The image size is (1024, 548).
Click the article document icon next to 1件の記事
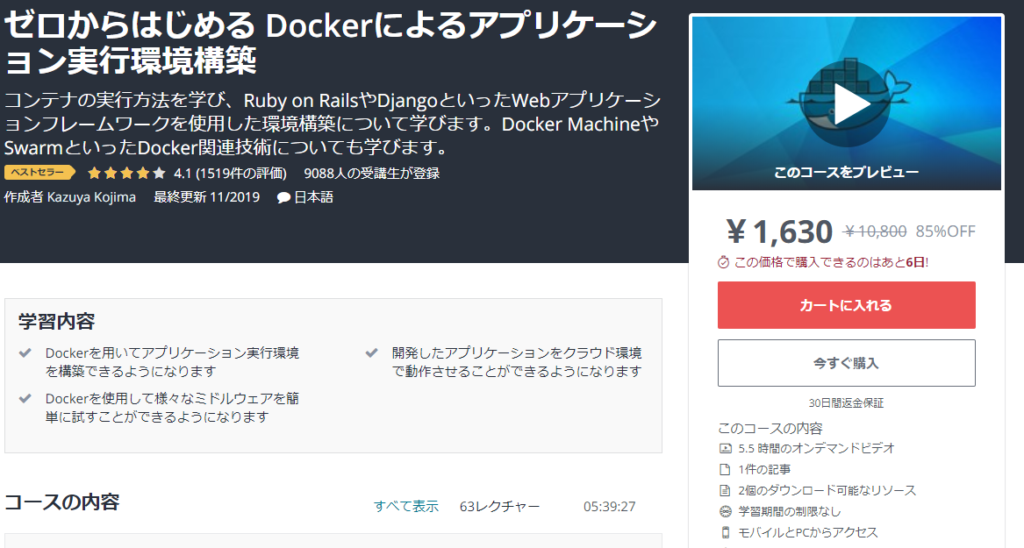pyautogui.click(x=725, y=469)
